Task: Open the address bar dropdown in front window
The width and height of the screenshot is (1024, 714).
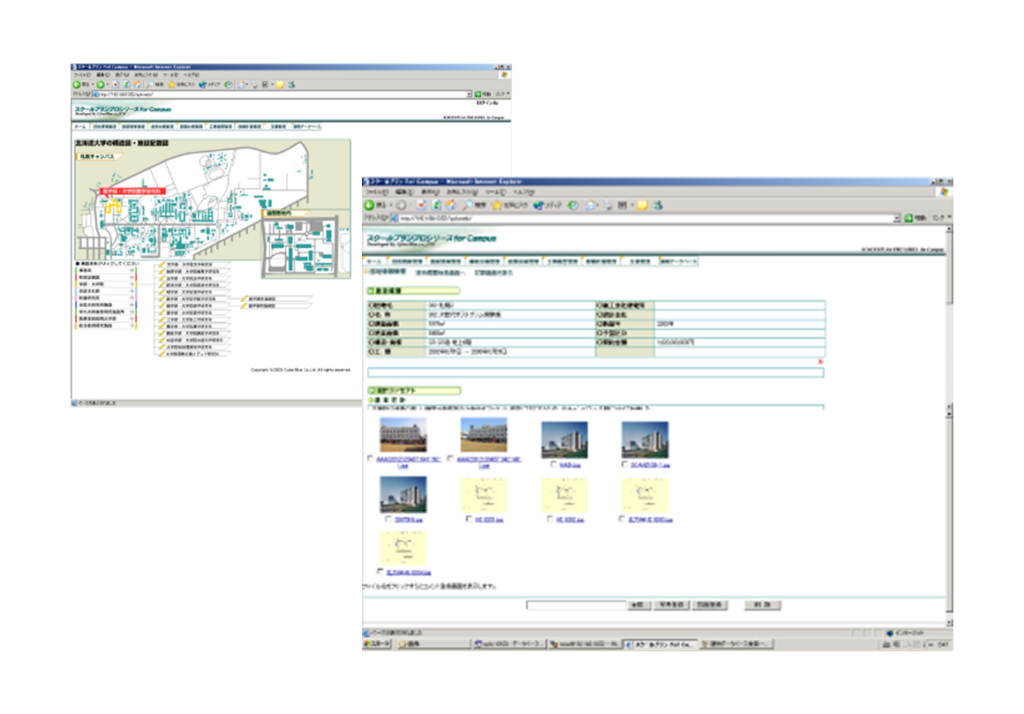Action: (x=897, y=218)
